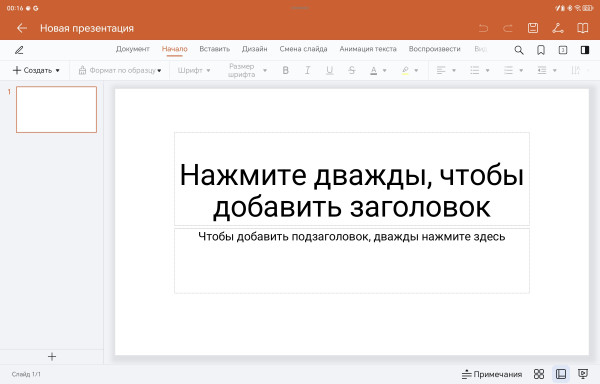Click the indent icon
This screenshot has height=384, width=600.
(x=542, y=70)
